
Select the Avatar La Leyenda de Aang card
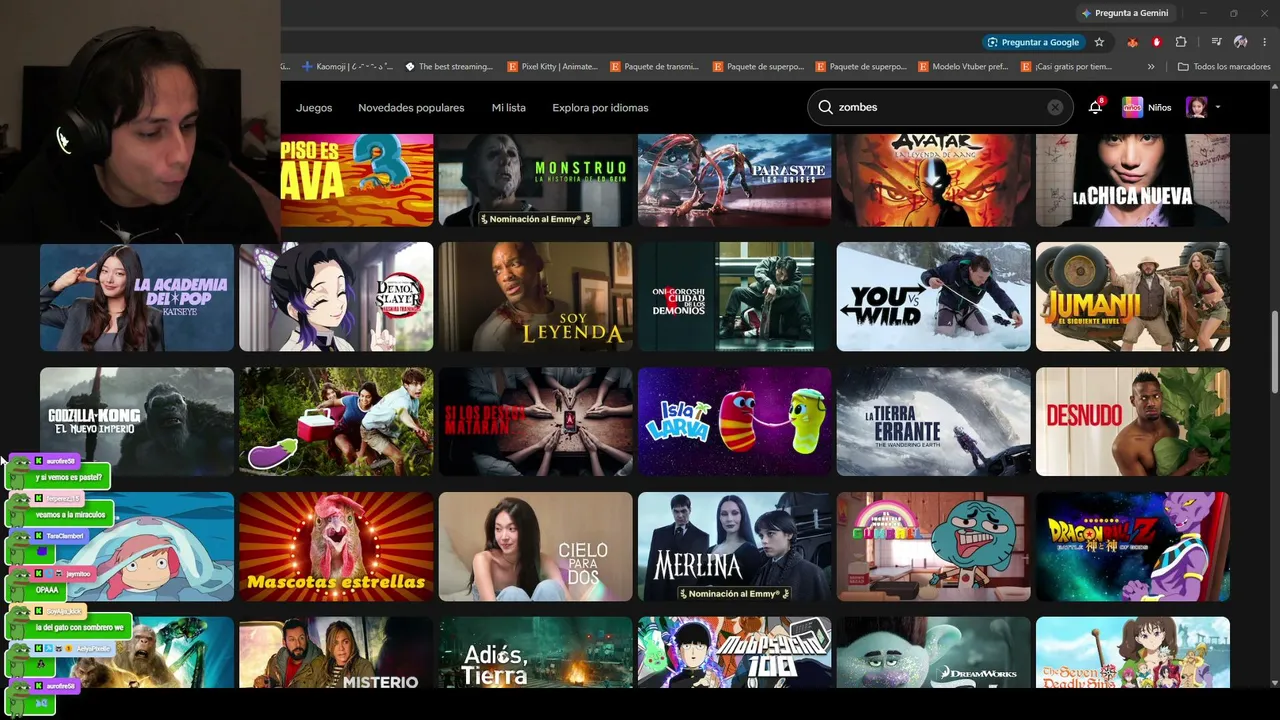pyautogui.click(x=933, y=180)
